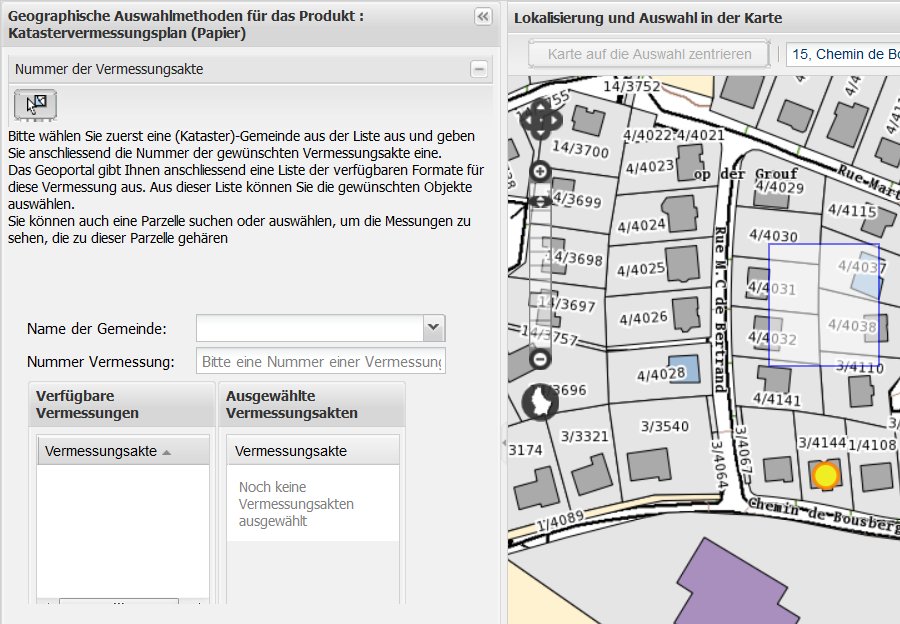
Task: Switch to the Ausgewählte Vermessungsakten panel
Action: 311,403
